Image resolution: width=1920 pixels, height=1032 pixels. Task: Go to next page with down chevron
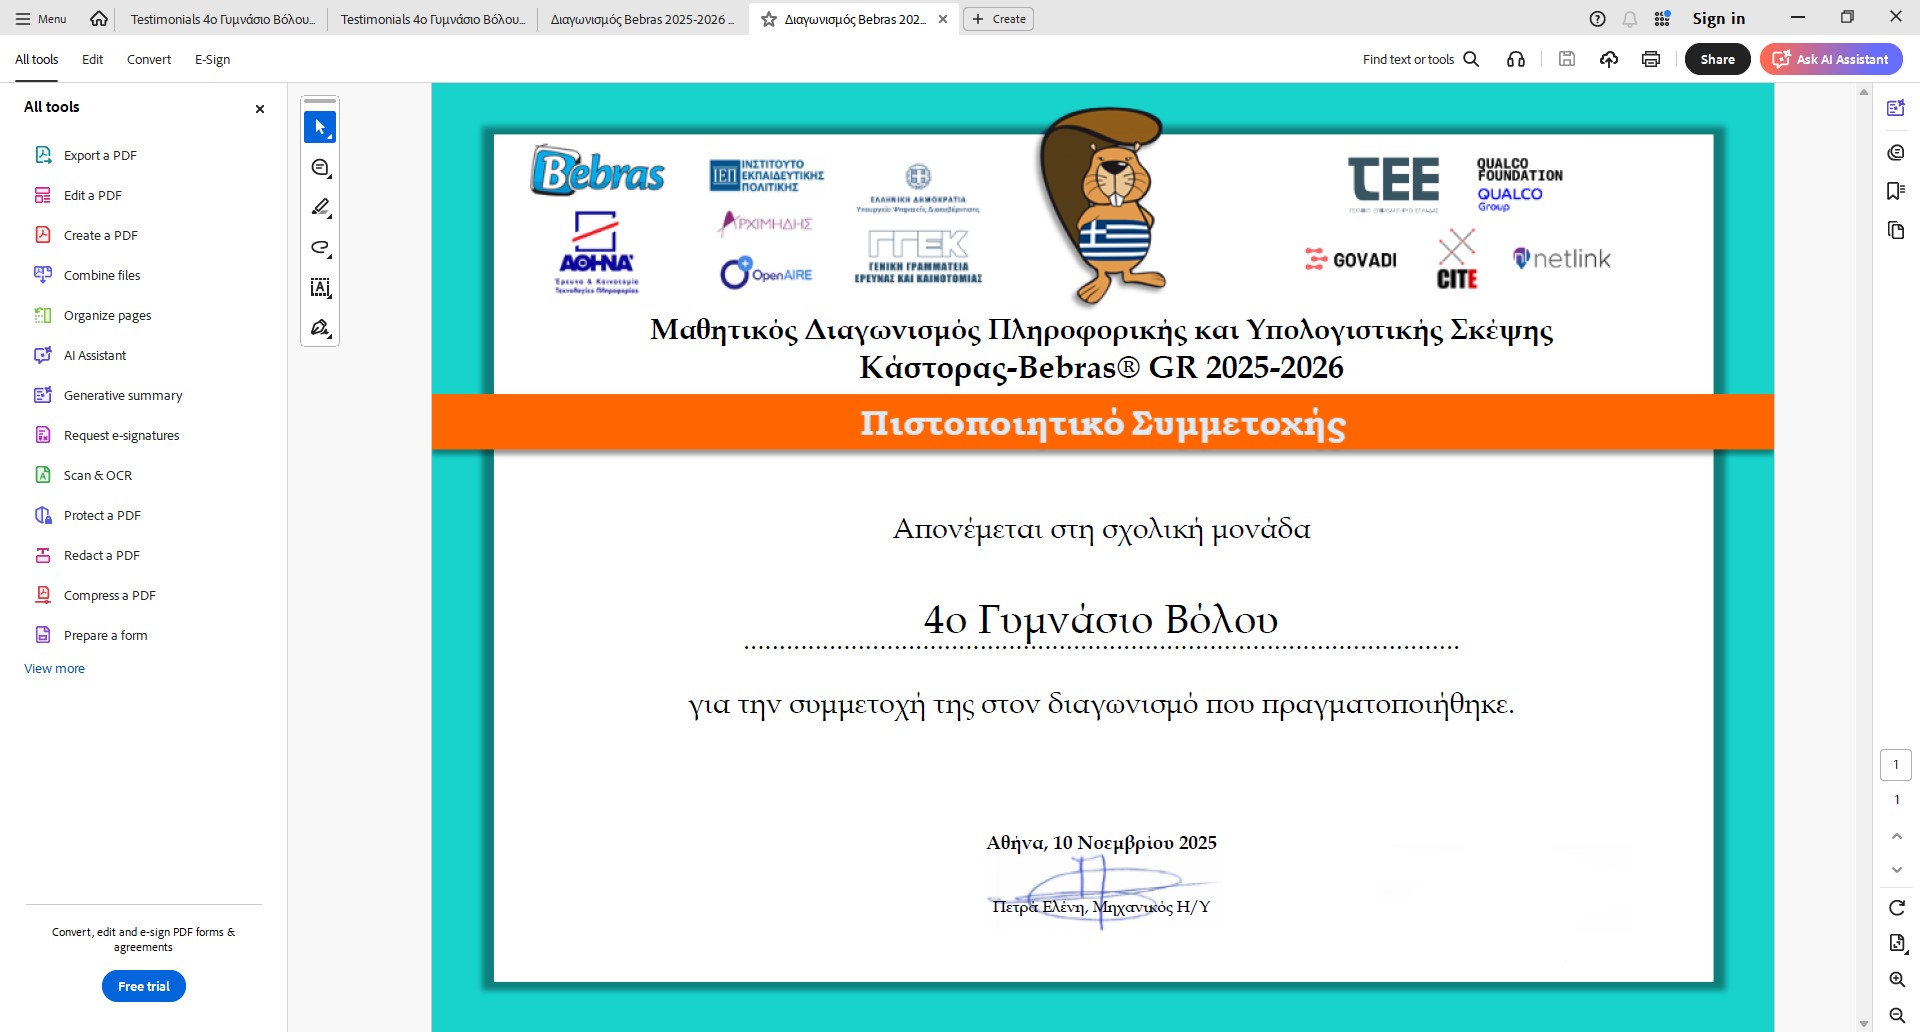[1896, 870]
